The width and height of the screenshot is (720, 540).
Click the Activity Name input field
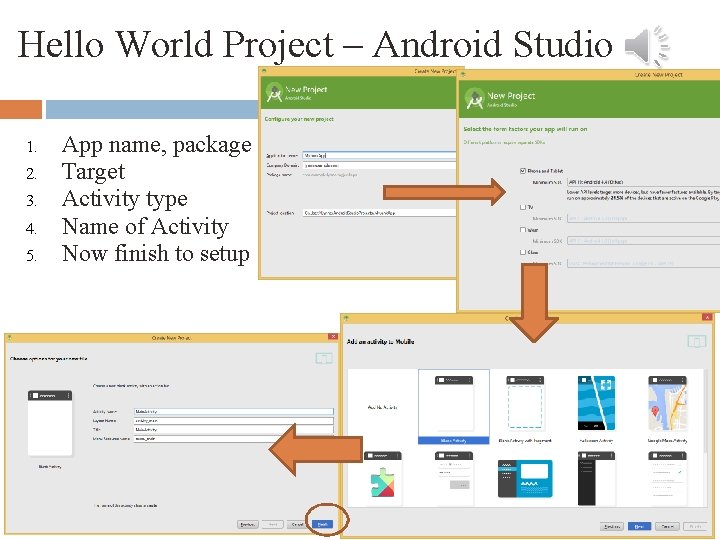click(234, 411)
